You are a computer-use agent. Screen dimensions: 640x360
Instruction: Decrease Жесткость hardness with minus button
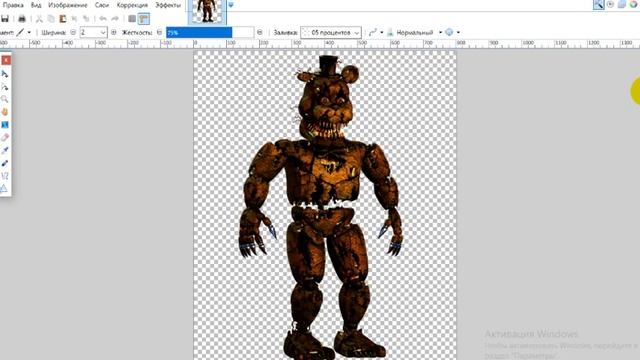(160, 32)
